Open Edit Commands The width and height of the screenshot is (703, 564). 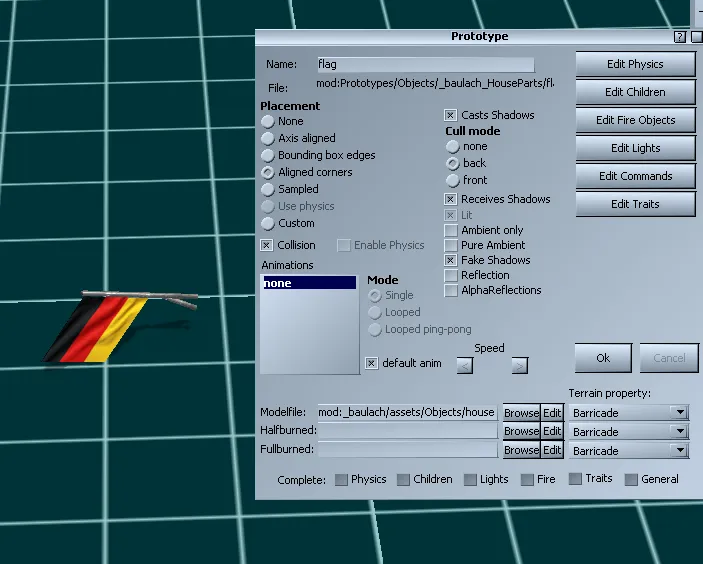click(x=635, y=176)
